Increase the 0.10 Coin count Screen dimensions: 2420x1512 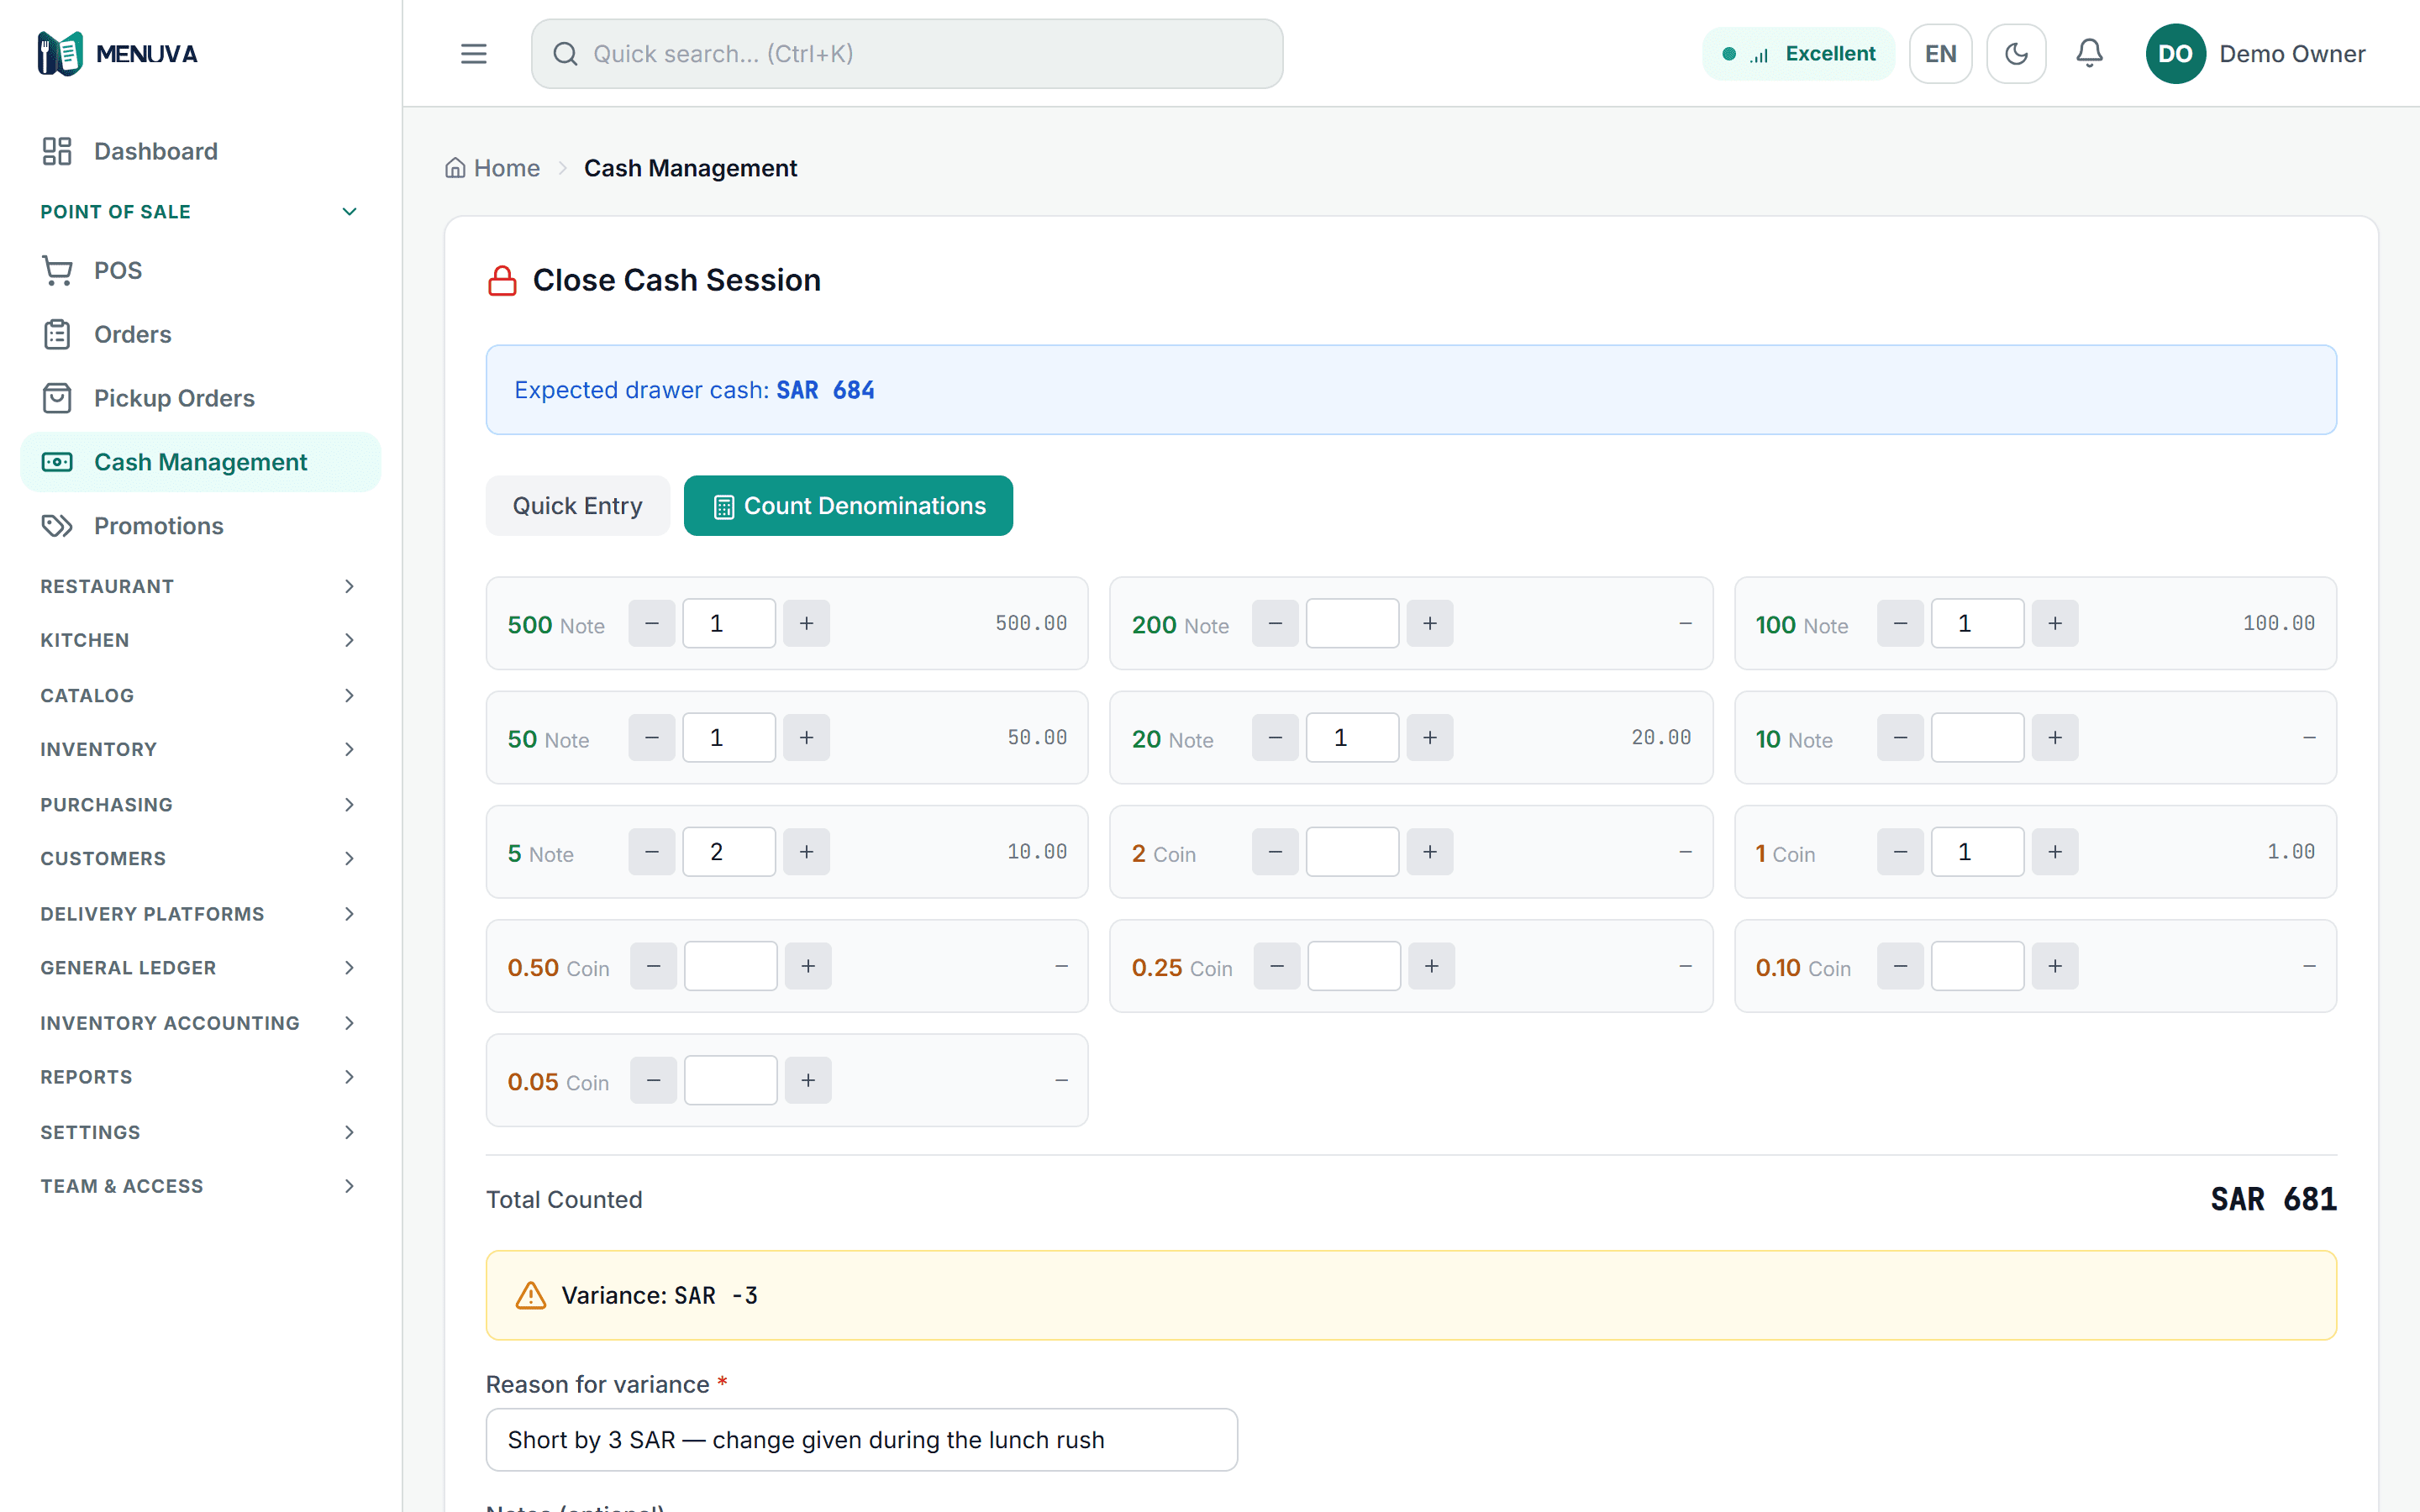click(x=2055, y=966)
